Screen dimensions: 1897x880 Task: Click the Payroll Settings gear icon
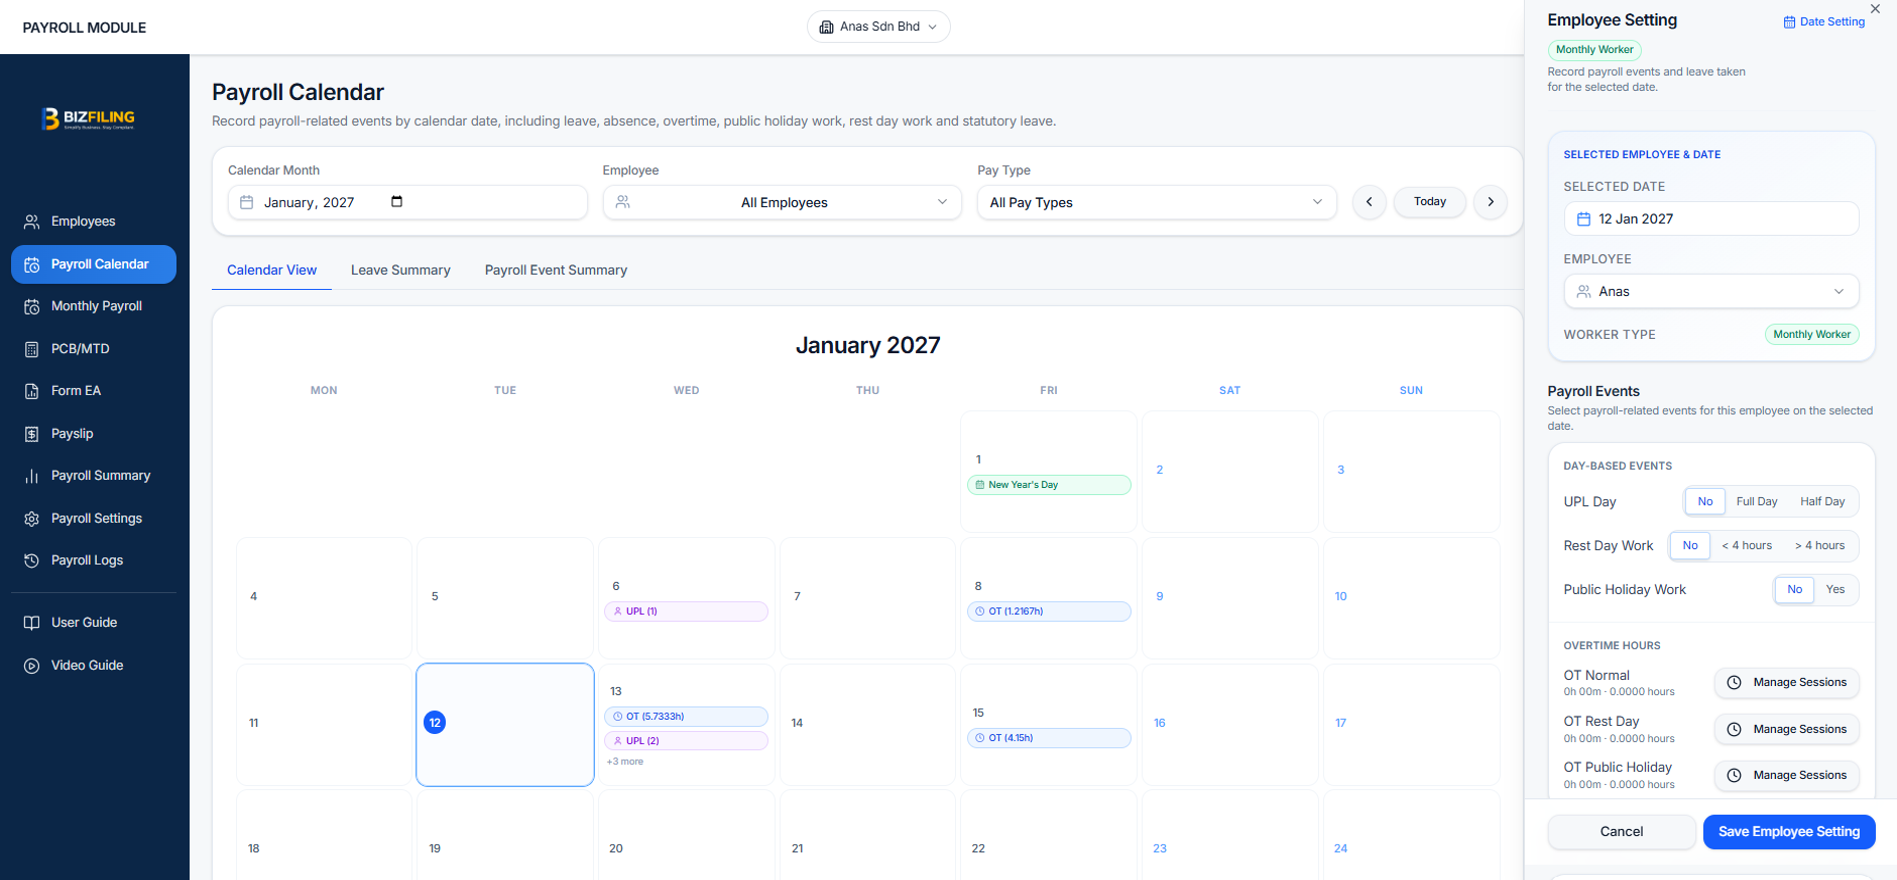32,518
